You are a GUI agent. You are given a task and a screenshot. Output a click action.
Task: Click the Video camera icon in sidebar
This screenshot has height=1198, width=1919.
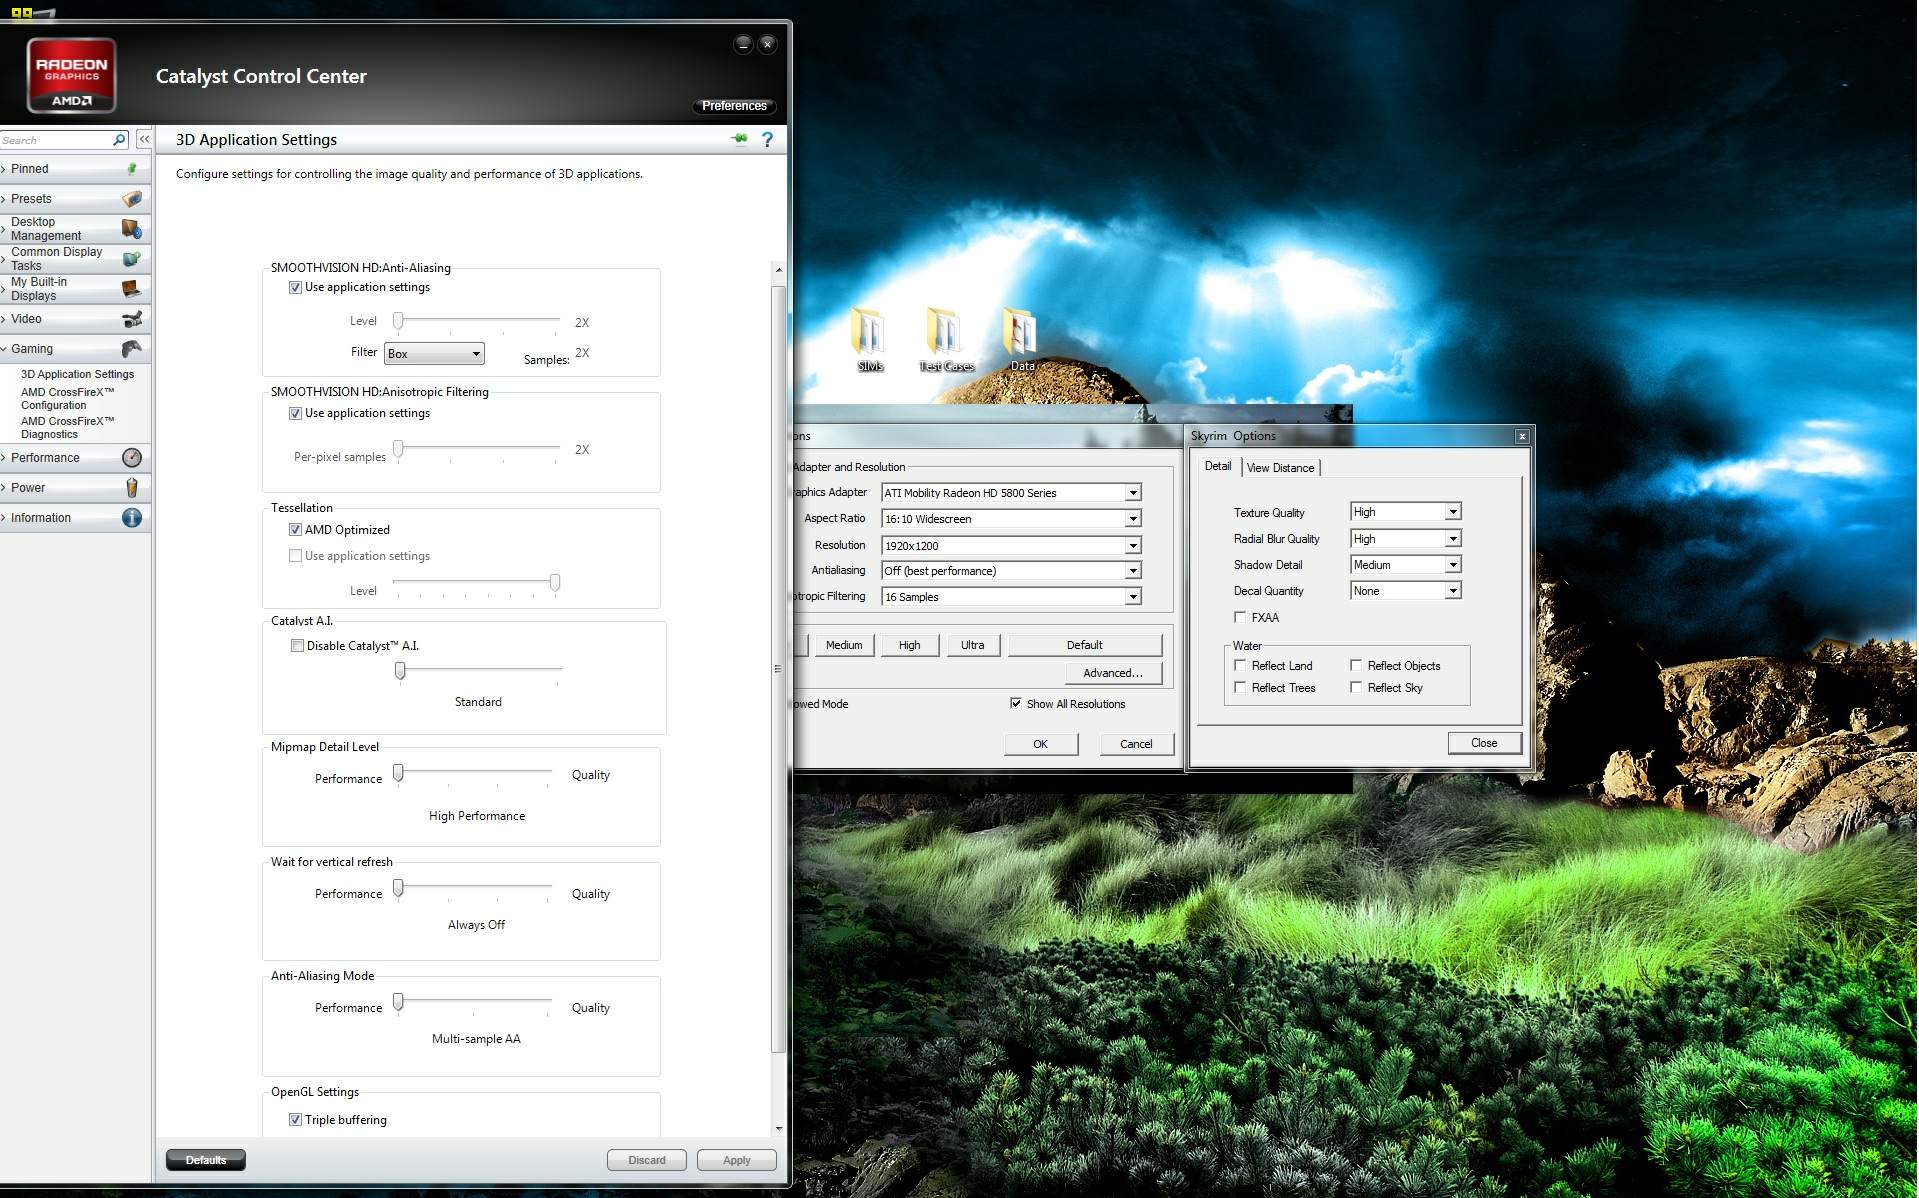point(132,319)
